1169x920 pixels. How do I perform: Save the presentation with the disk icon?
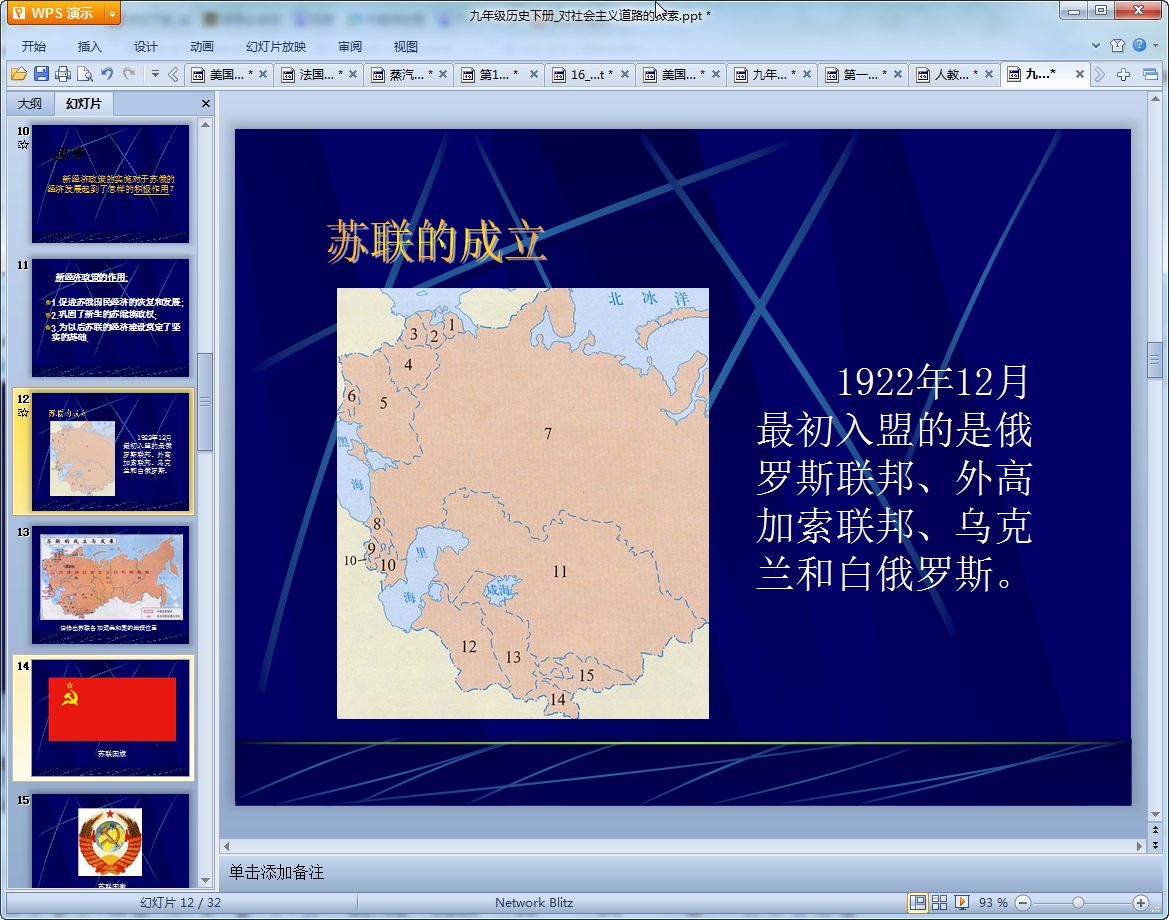coord(41,74)
